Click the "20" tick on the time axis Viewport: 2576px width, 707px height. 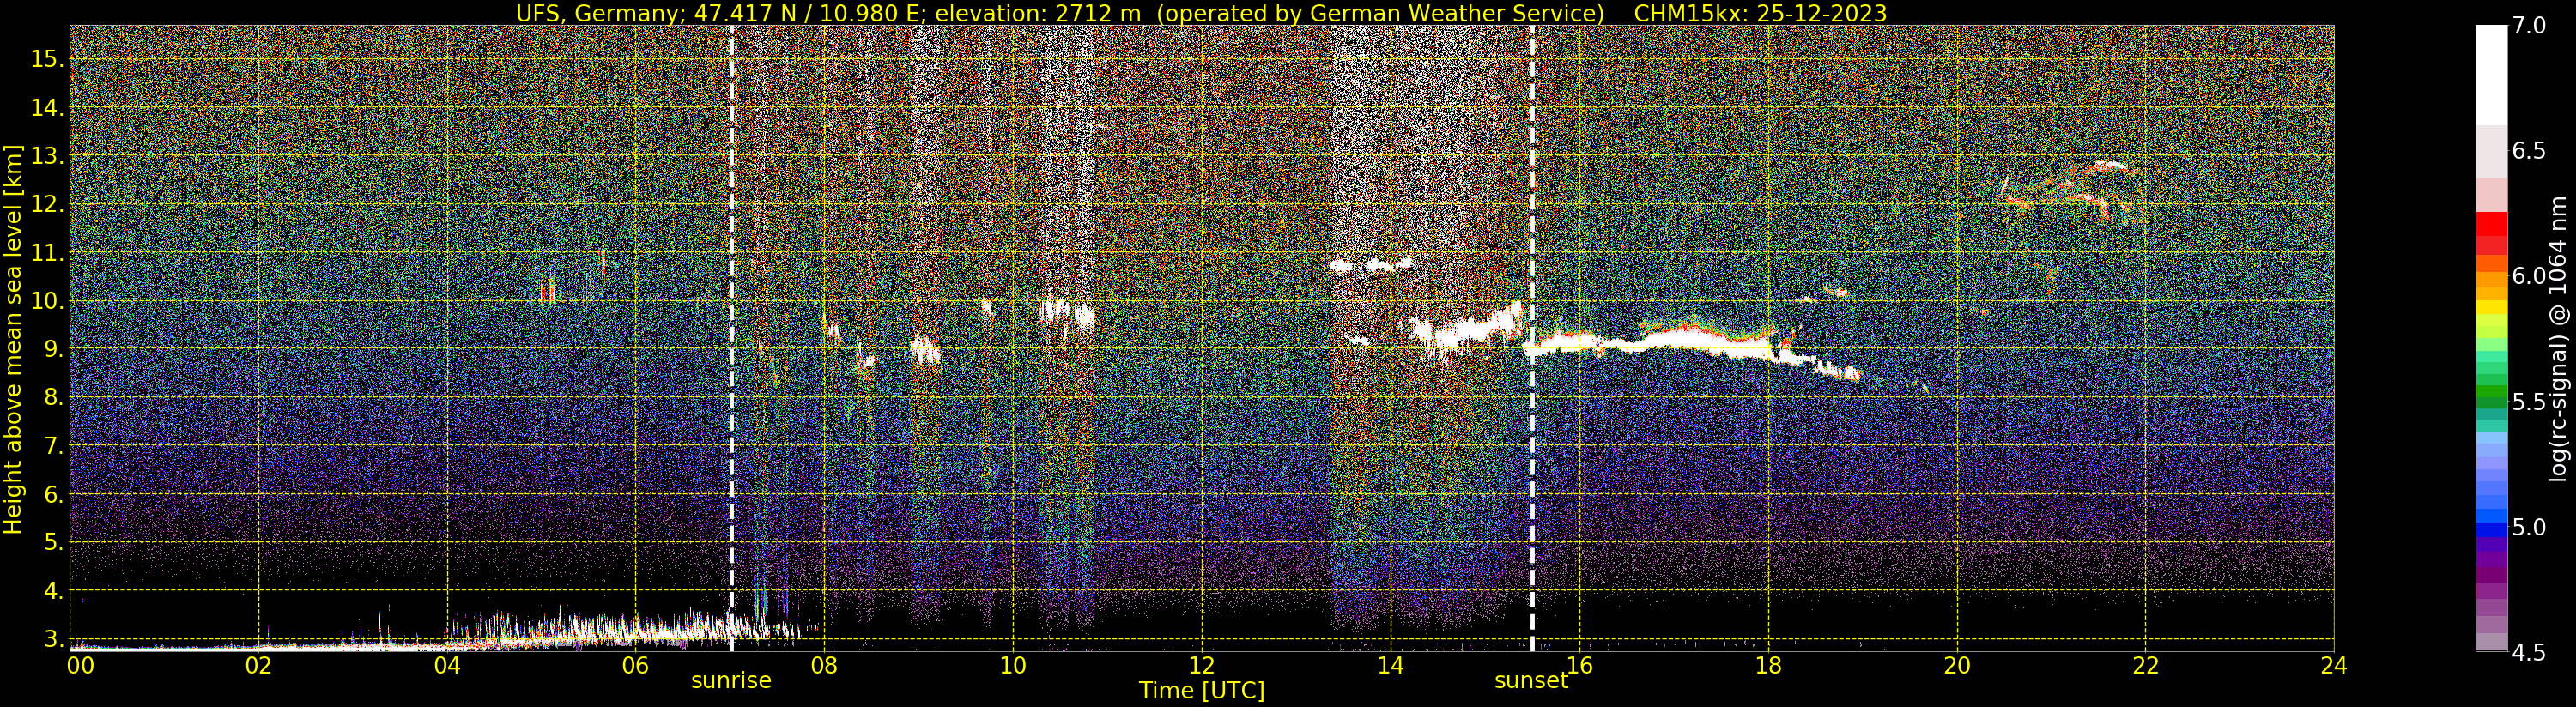click(1957, 666)
